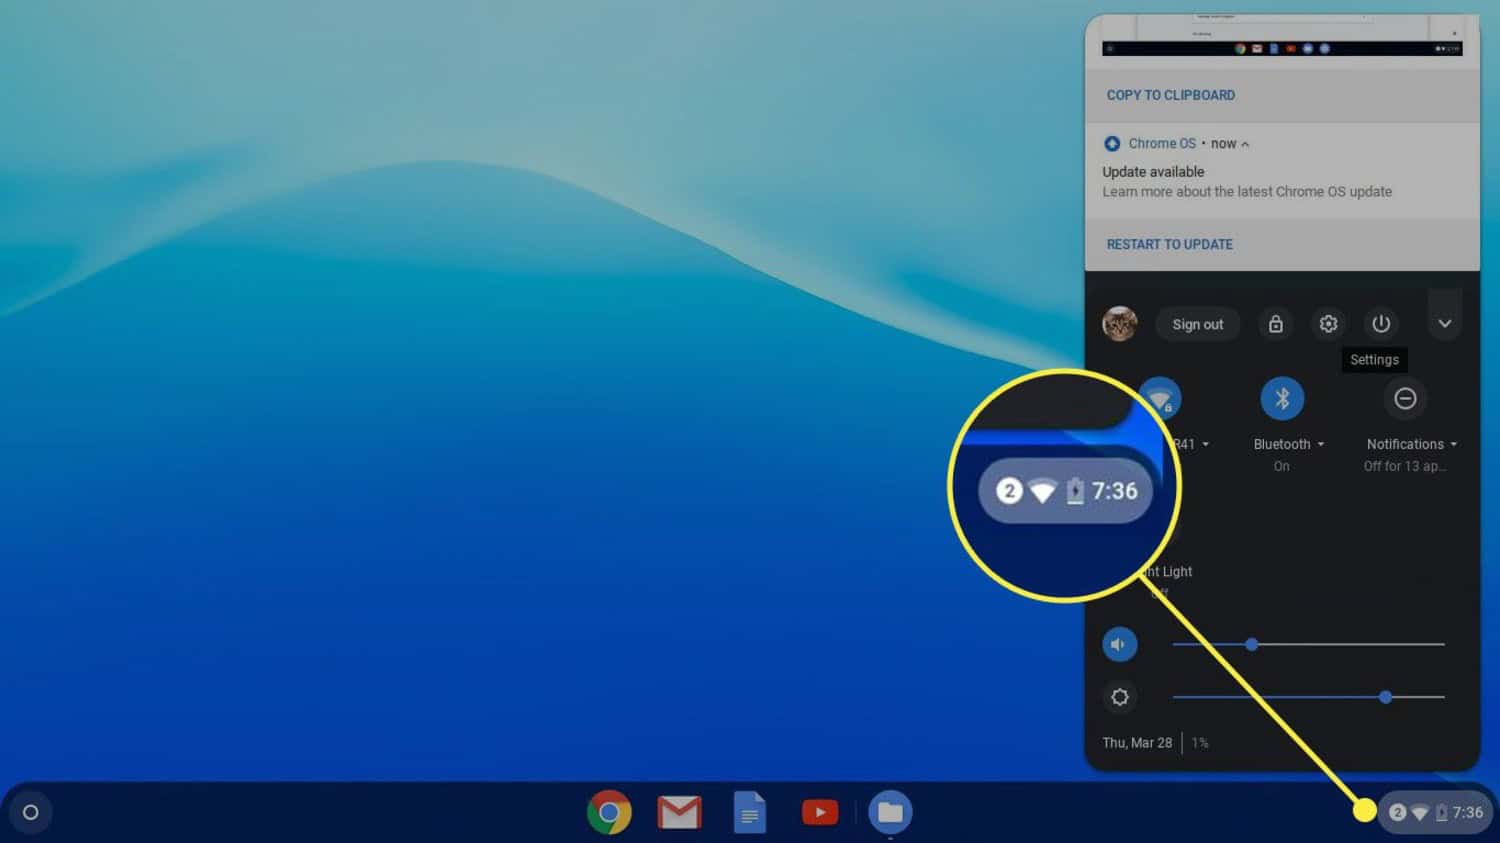Click the volume slider handle
This screenshot has width=1500, height=843.
pyautogui.click(x=1252, y=645)
